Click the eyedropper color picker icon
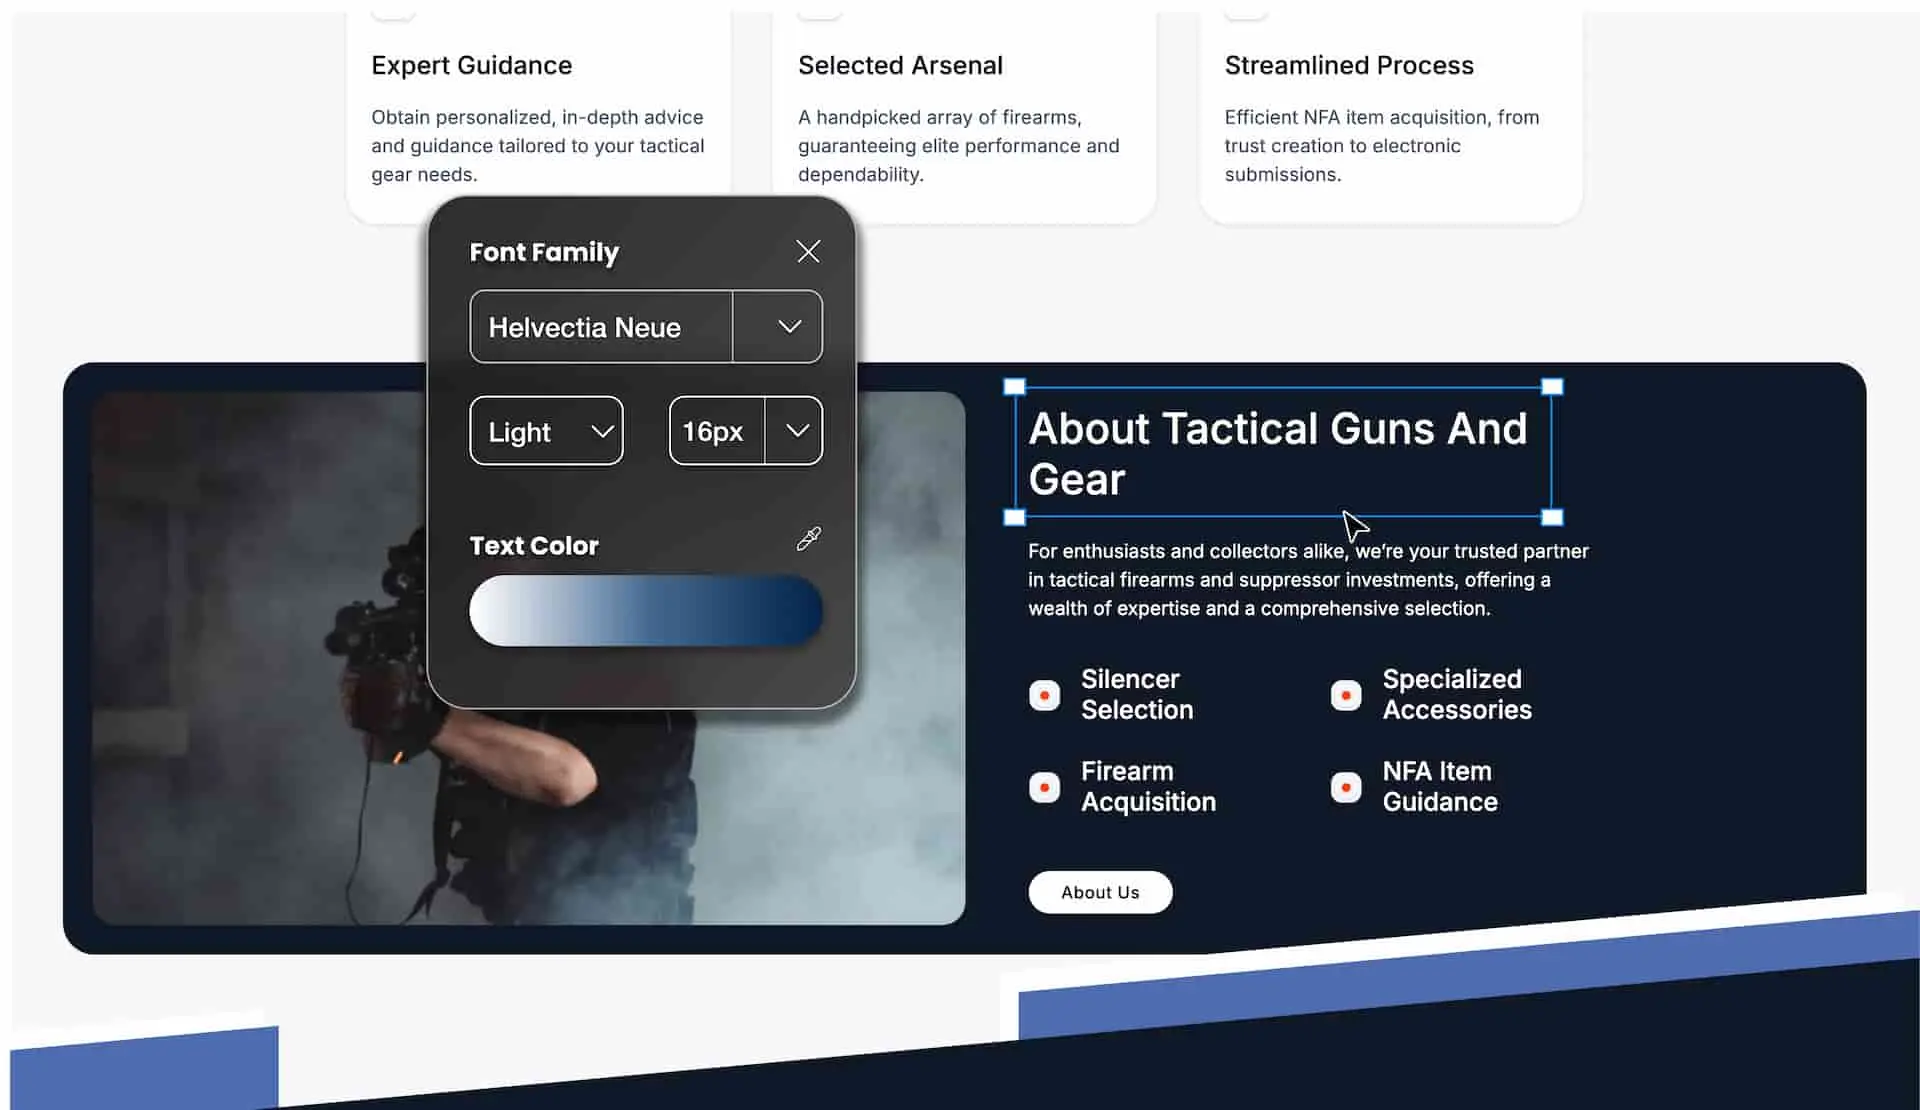1920x1110 pixels. 808,540
